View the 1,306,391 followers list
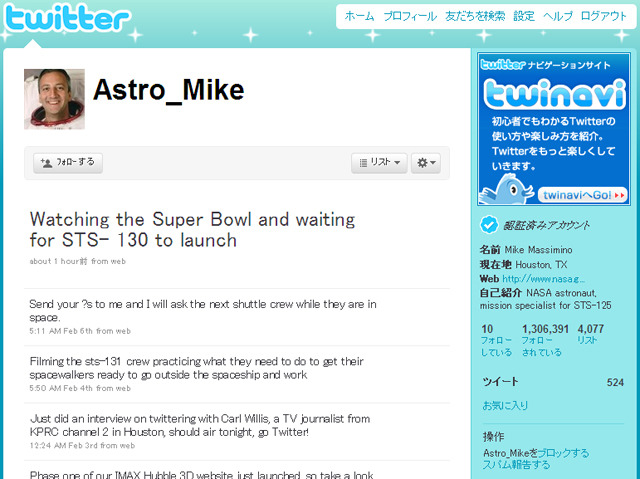Screen dimensions: 640x479 tap(544, 340)
